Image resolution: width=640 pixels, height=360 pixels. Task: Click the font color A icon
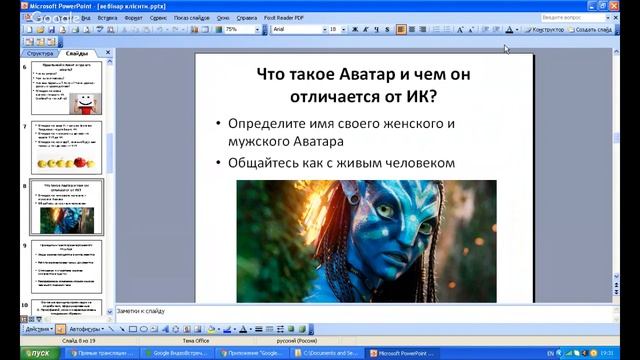tap(509, 29)
